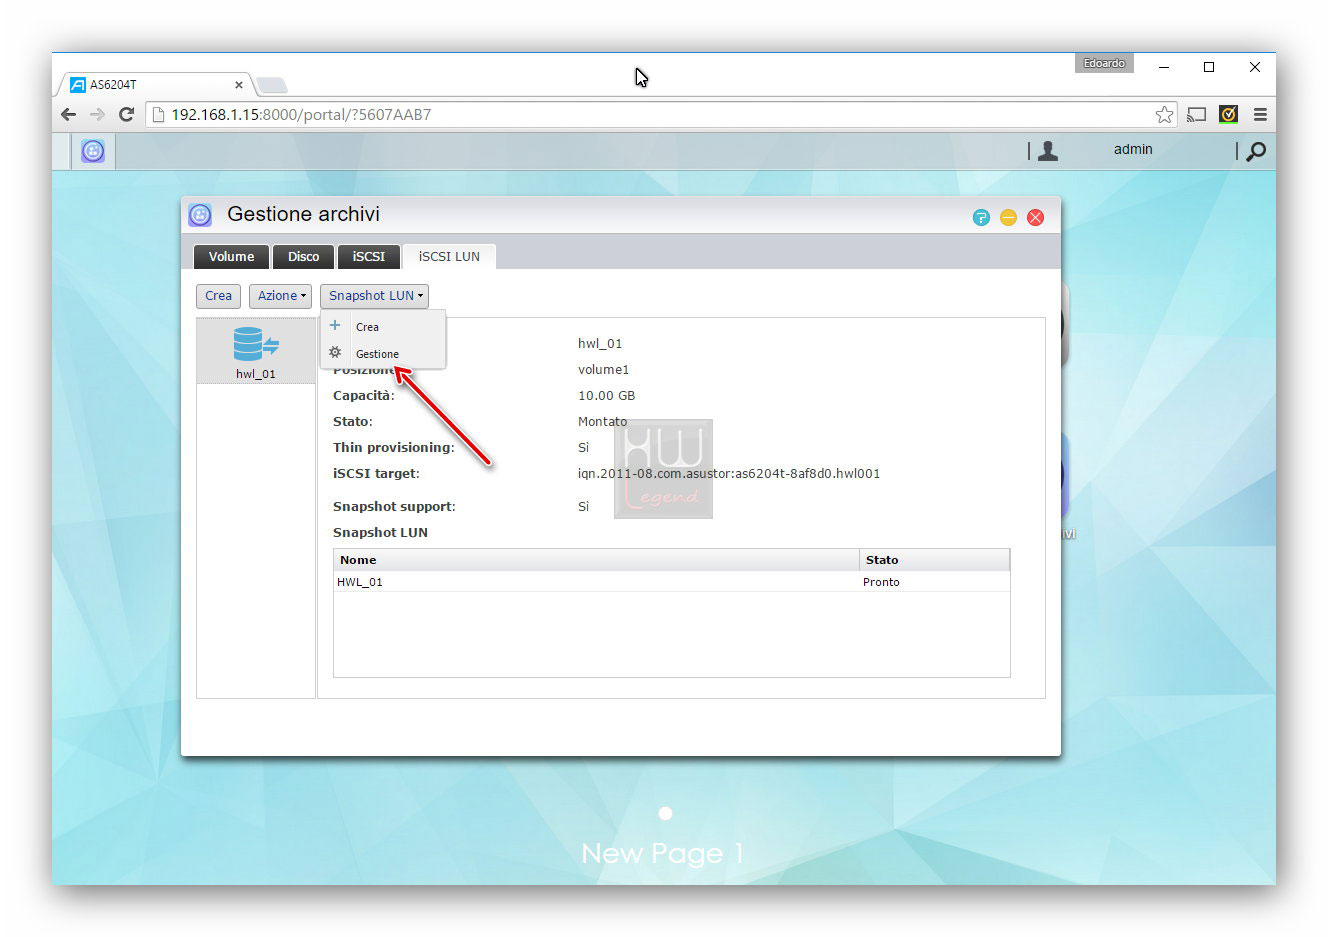
Task: Open the ADM main menu icon
Action: pos(93,151)
